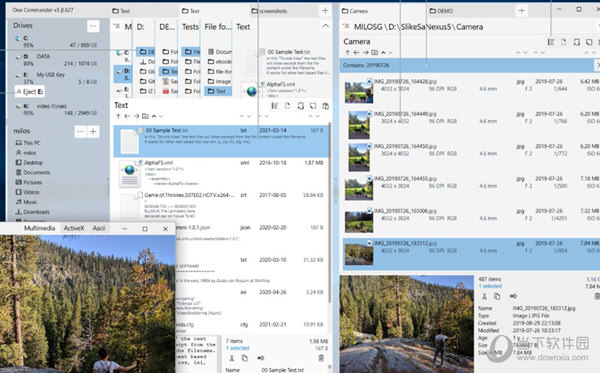Select photo IMG_20190726_164455.jpg
Screen dimensions: 600x373
[471, 189]
